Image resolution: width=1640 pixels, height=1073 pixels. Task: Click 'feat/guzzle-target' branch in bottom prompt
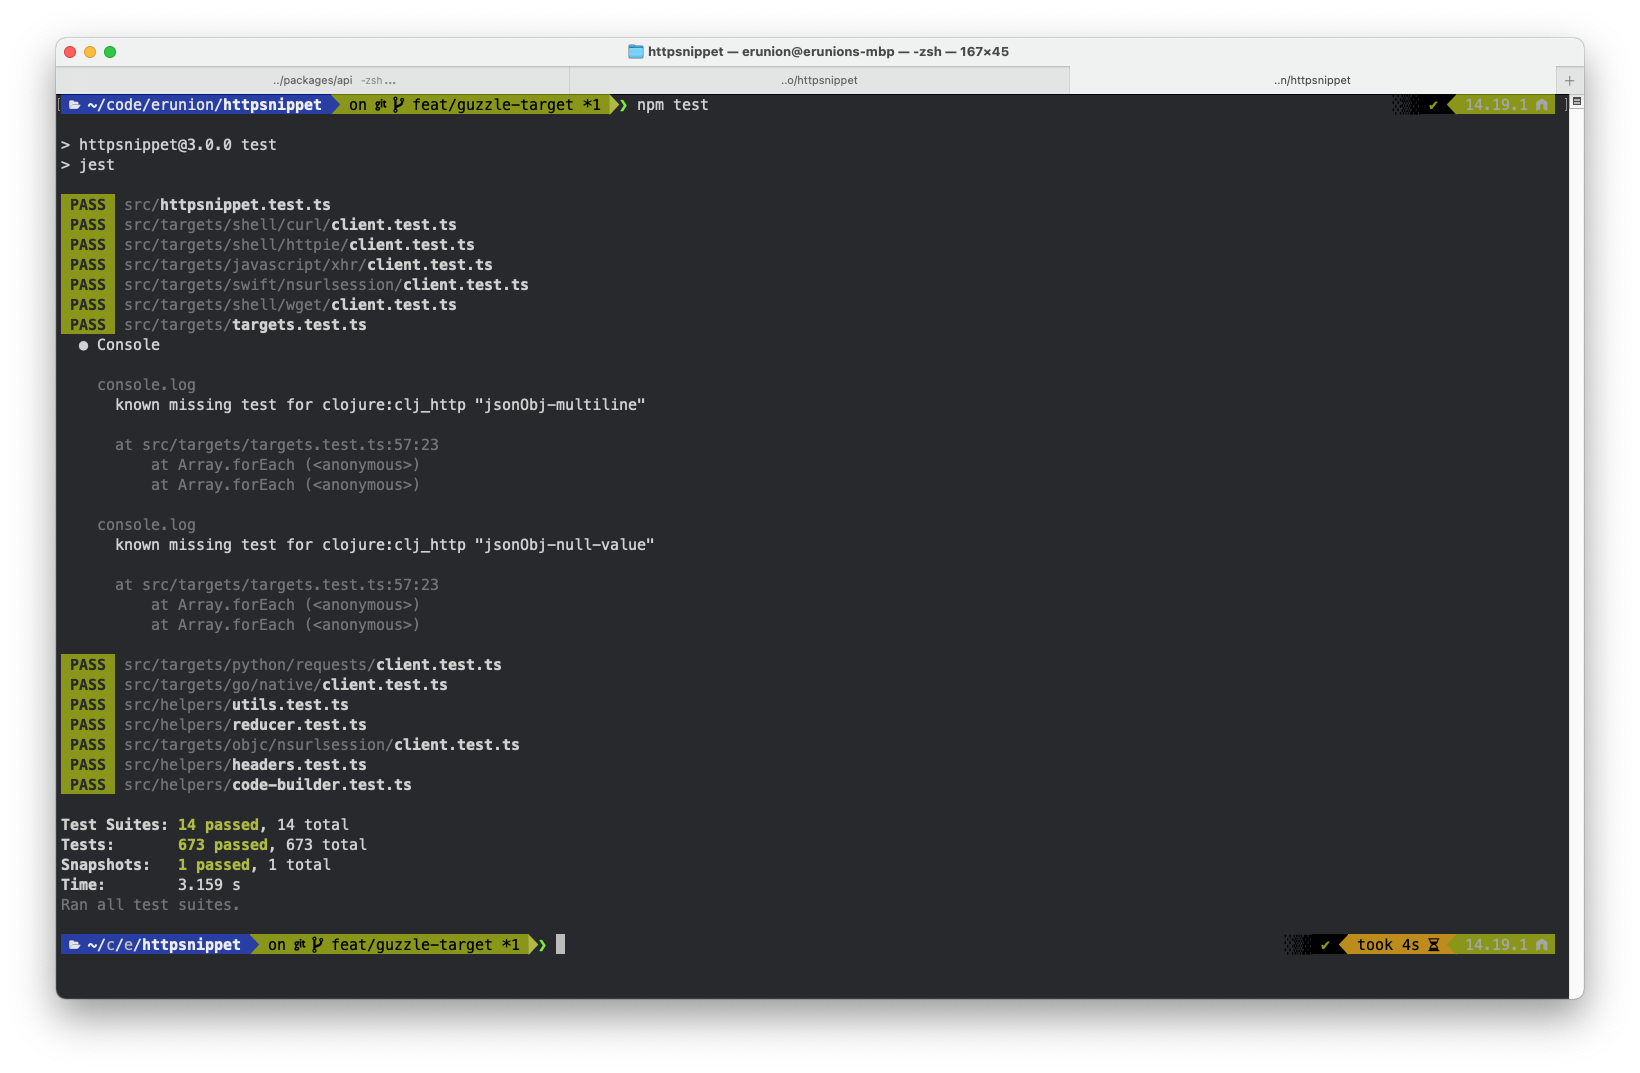click(x=412, y=945)
